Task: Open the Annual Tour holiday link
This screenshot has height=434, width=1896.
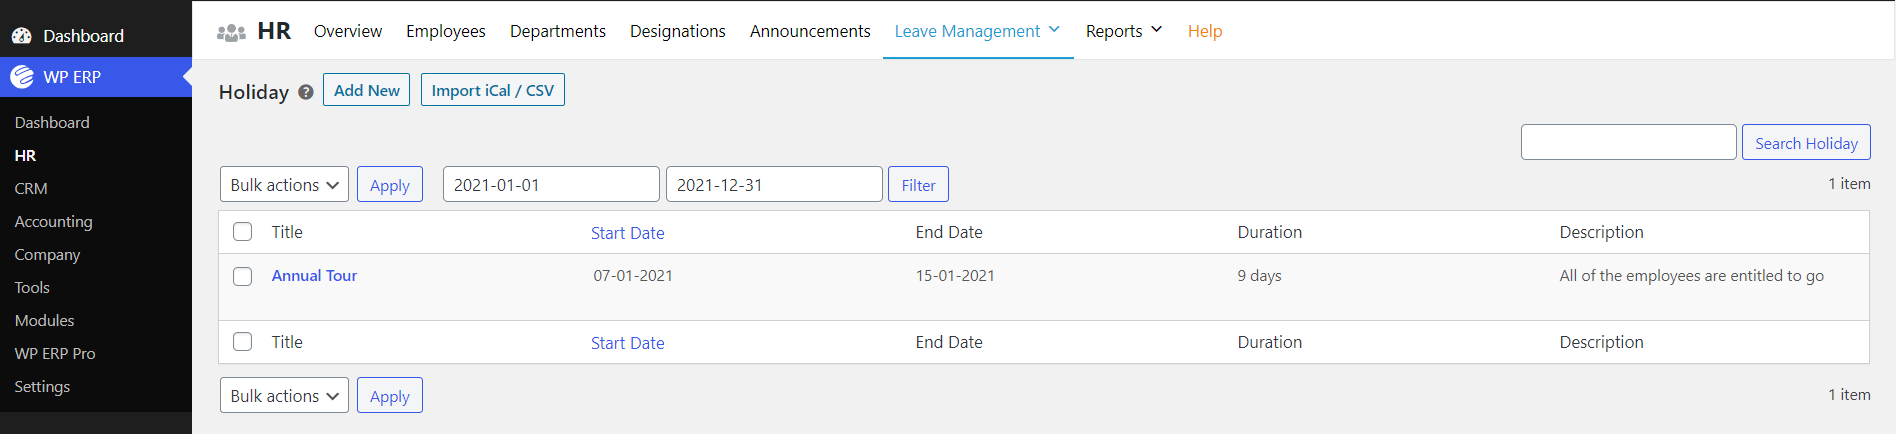Action: click(x=314, y=276)
